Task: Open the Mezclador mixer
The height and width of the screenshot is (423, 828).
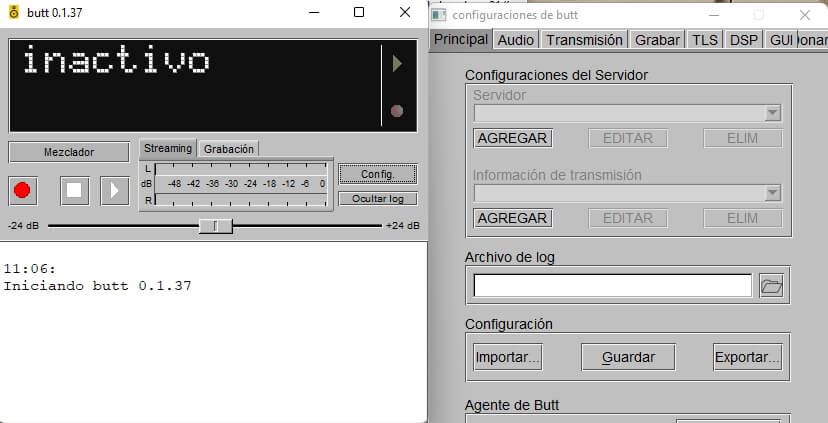Action: pyautogui.click(x=69, y=152)
